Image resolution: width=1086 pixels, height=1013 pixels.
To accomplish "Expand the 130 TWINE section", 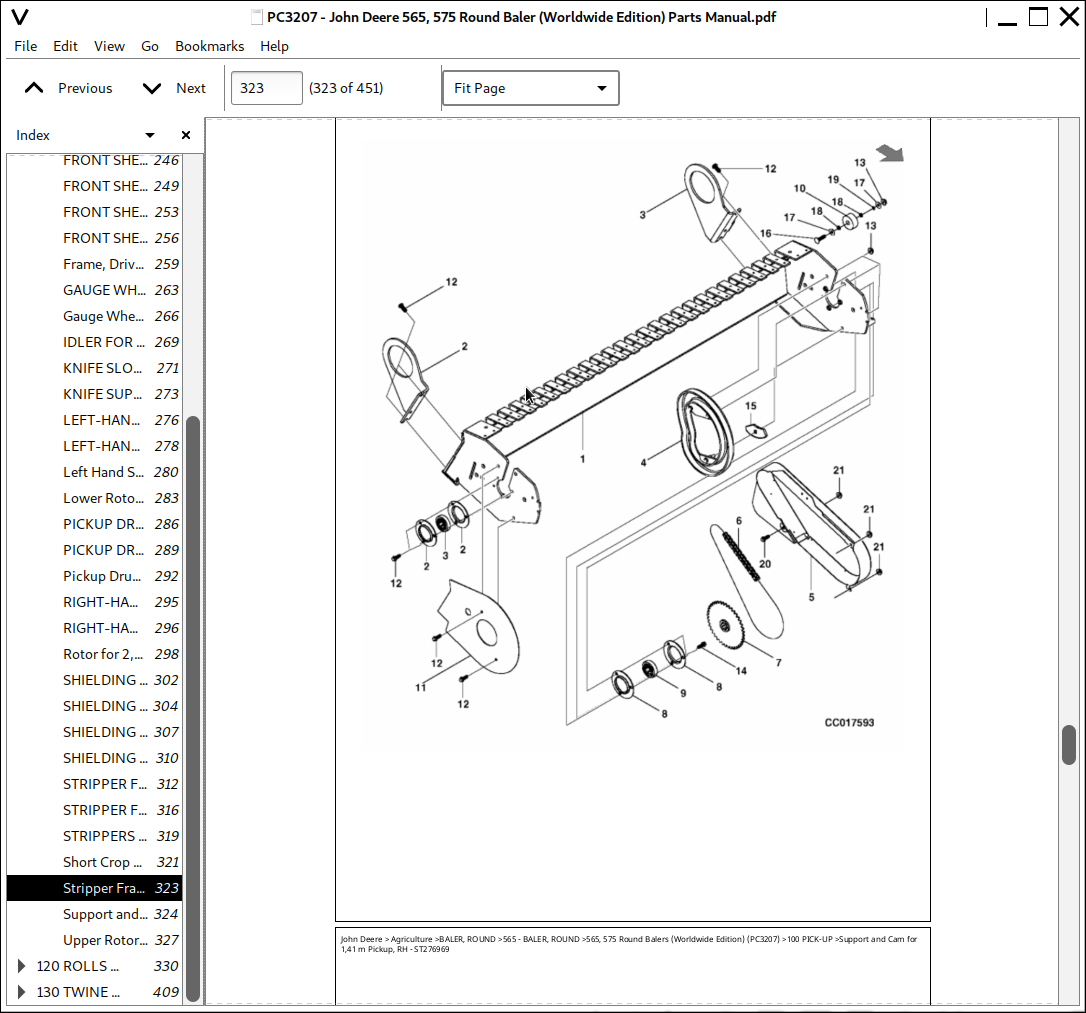I will [22, 992].
